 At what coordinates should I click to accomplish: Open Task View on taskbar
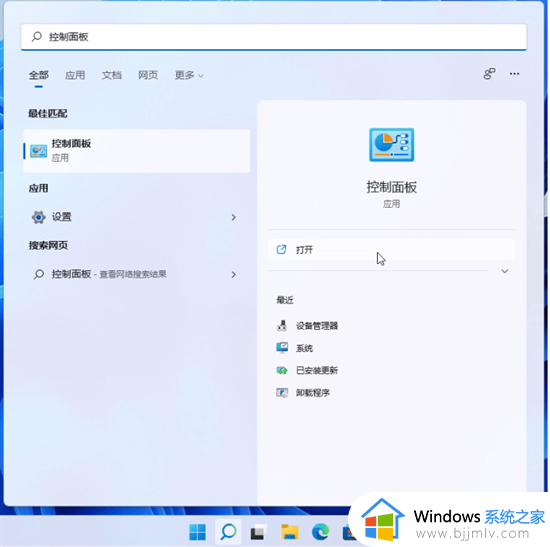(x=259, y=532)
